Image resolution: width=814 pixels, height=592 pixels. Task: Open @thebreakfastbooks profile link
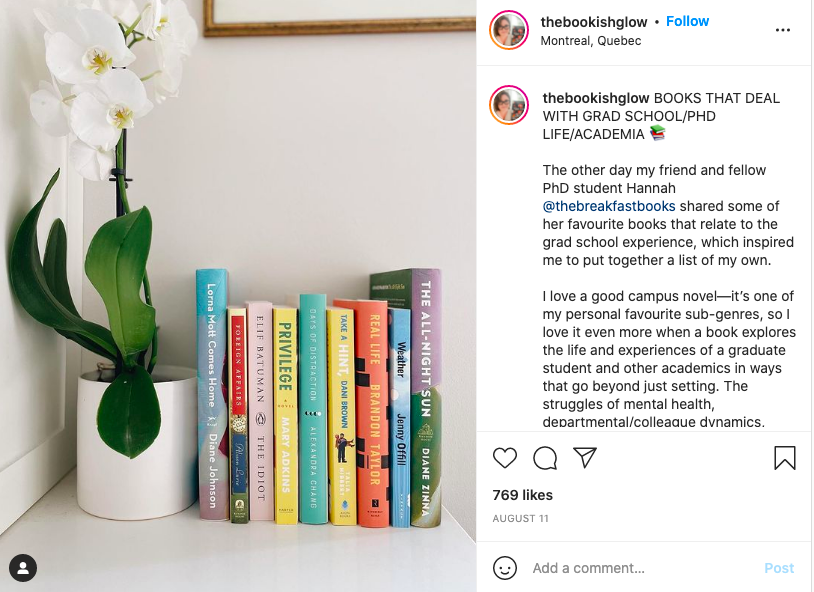tap(609, 206)
